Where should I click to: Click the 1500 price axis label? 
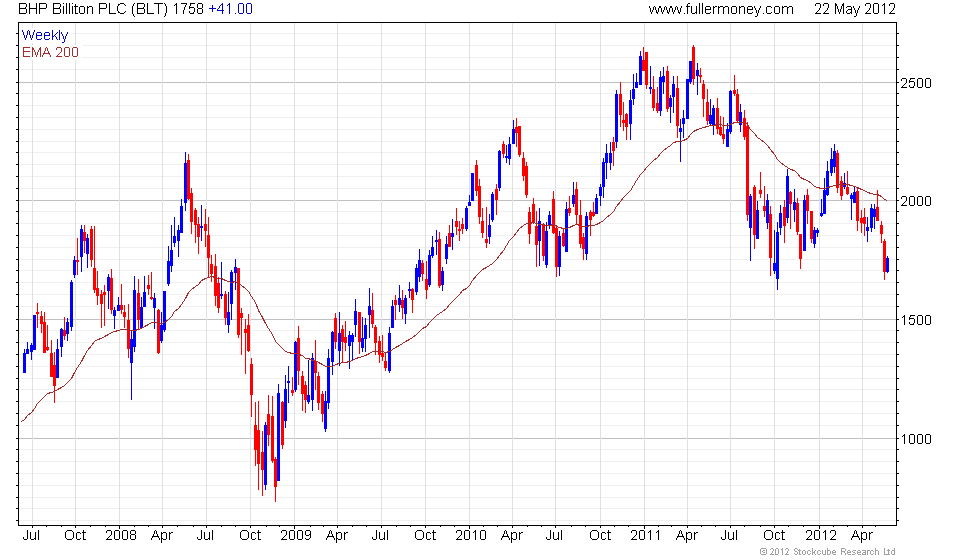pos(915,320)
